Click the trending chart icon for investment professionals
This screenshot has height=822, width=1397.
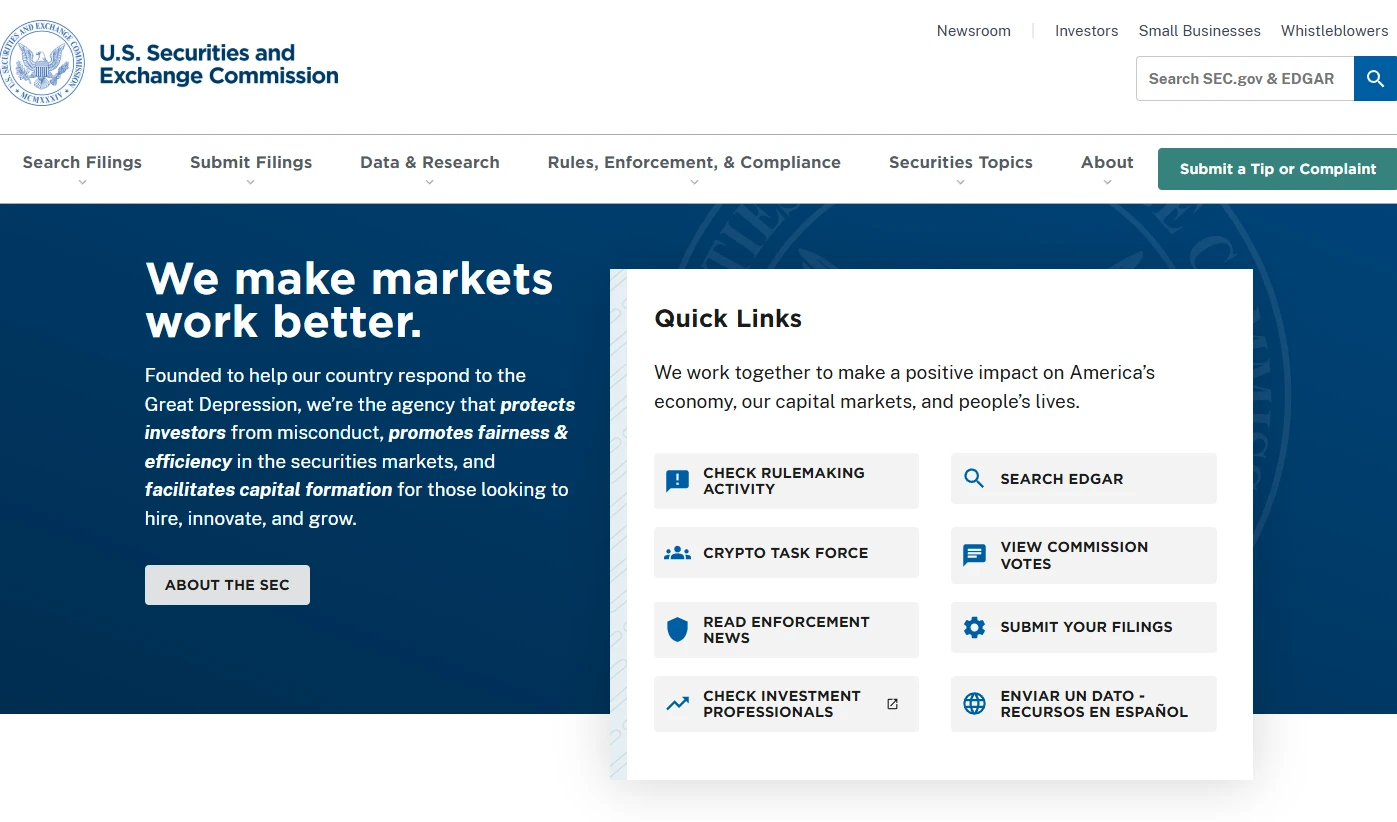click(x=677, y=704)
